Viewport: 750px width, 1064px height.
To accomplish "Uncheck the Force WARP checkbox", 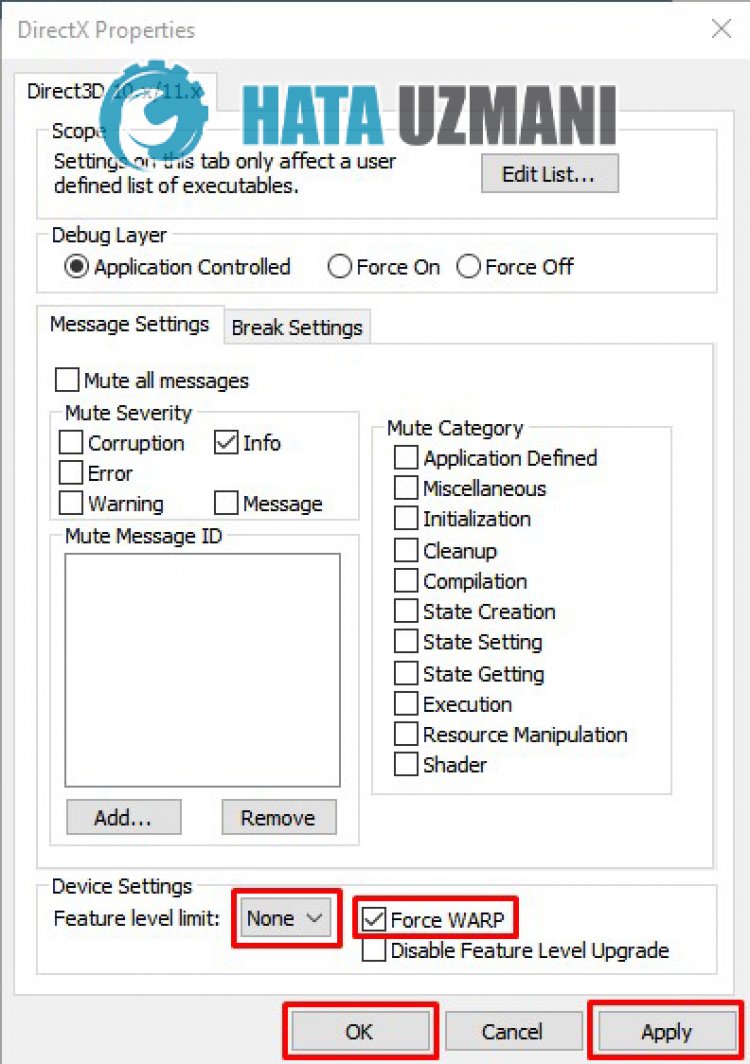I will [374, 919].
